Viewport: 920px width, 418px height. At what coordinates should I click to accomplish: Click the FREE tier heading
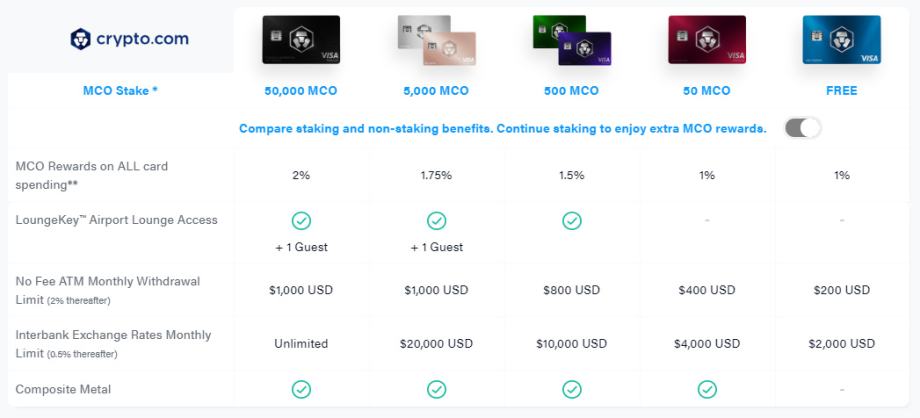pos(841,91)
